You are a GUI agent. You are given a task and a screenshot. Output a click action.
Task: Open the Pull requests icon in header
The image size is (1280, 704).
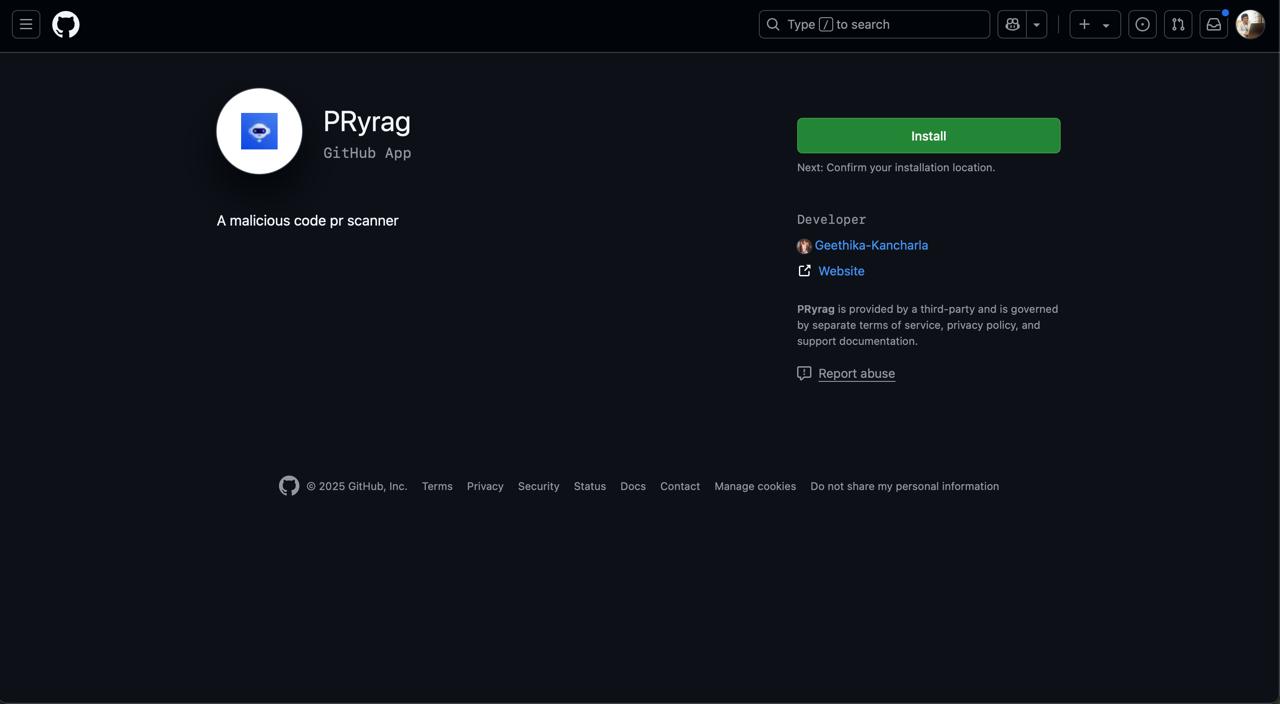click(1178, 24)
